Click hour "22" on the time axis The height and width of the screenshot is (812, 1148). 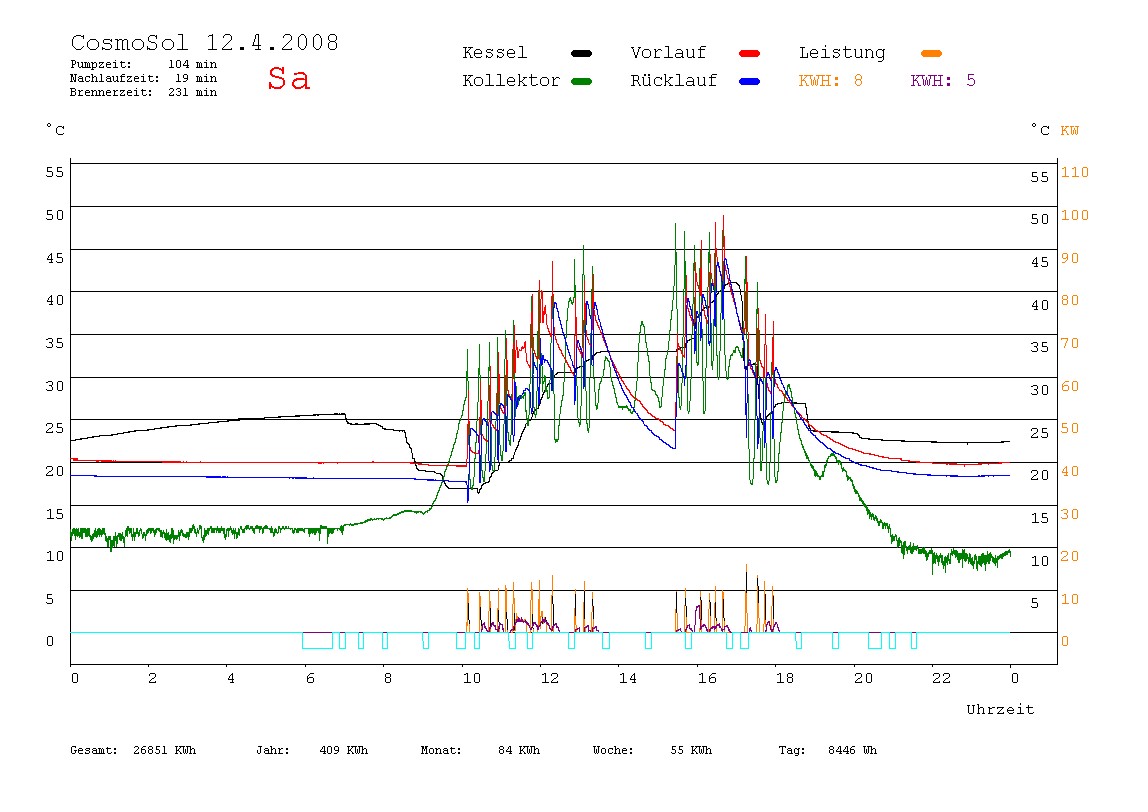tap(942, 679)
